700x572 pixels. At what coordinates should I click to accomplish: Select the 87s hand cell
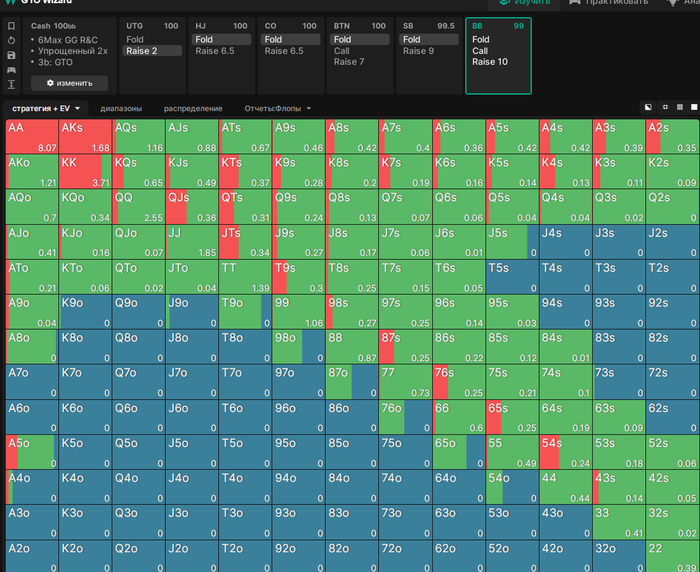pos(405,347)
